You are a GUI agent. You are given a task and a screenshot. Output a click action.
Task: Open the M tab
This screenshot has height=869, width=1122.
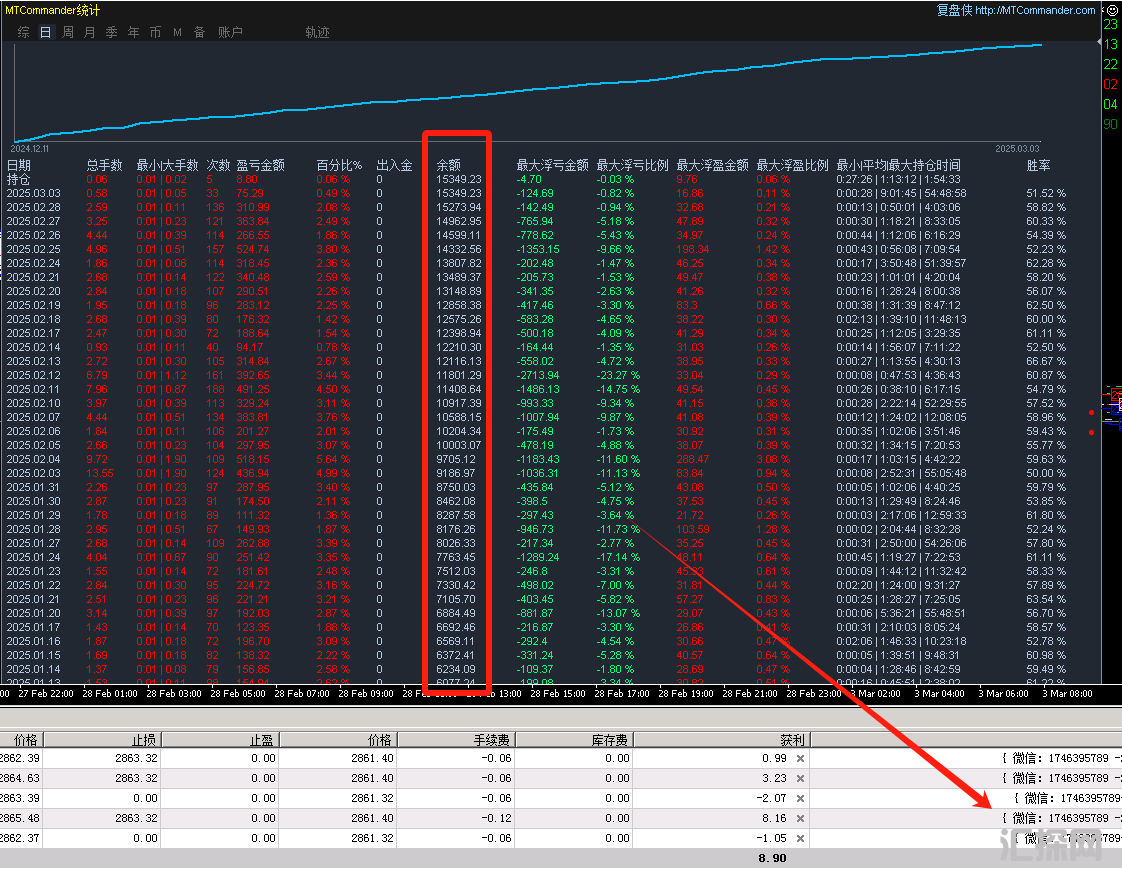click(177, 32)
